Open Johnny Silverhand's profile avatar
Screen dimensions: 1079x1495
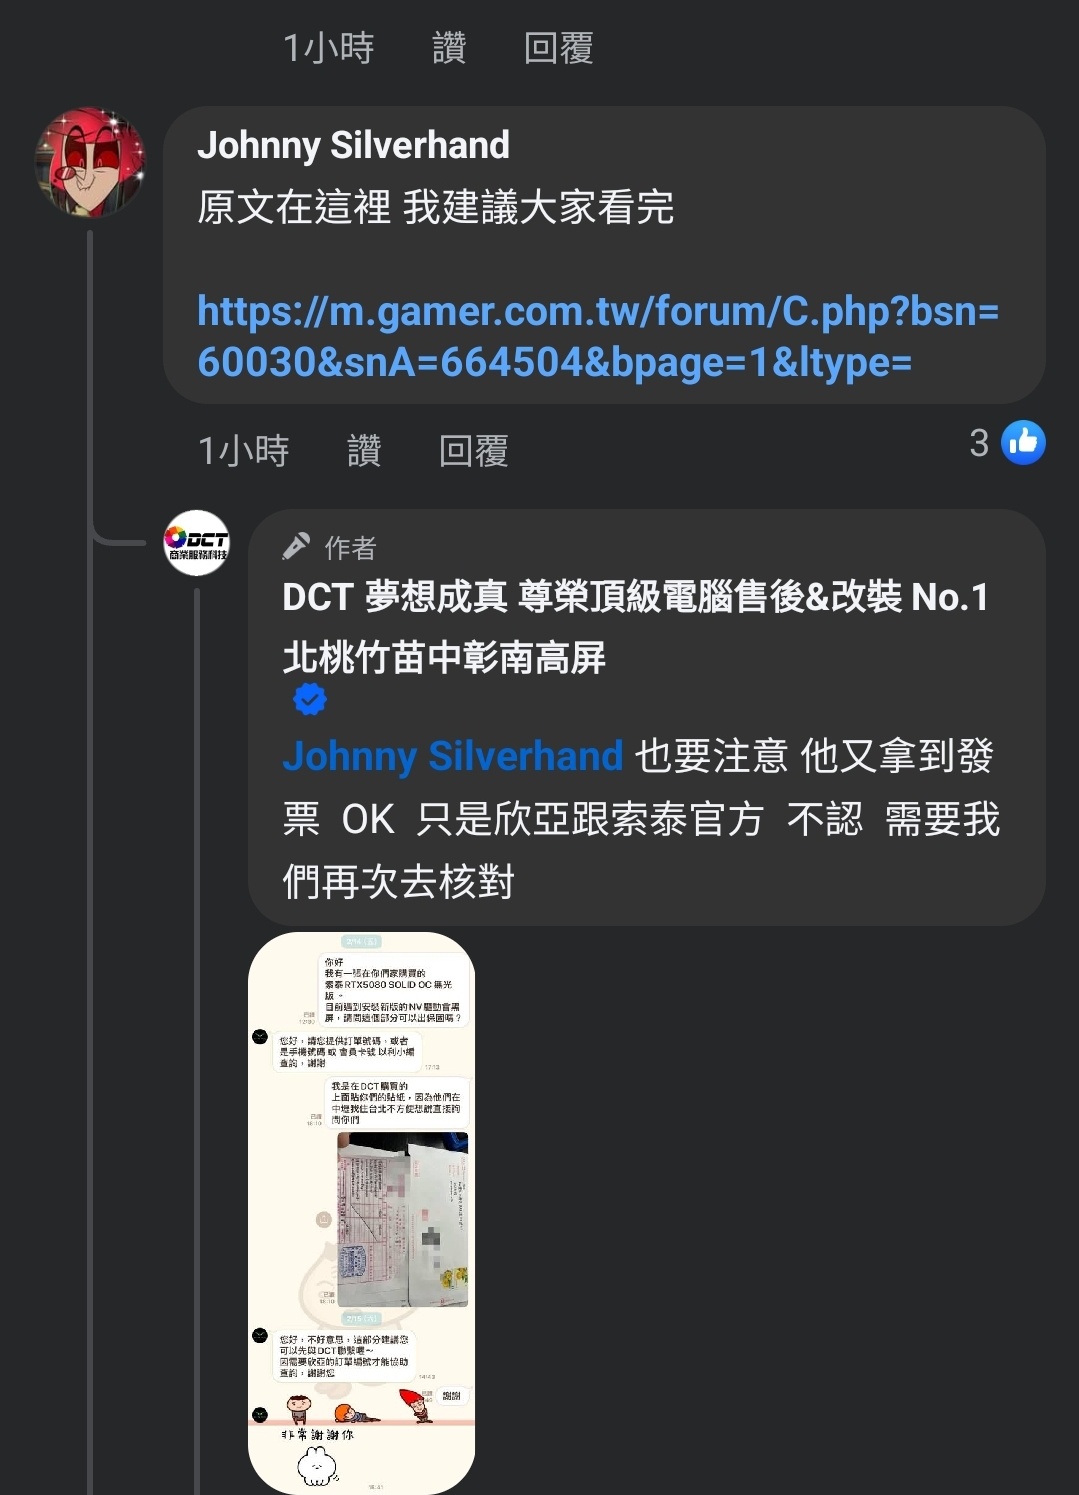coord(90,162)
